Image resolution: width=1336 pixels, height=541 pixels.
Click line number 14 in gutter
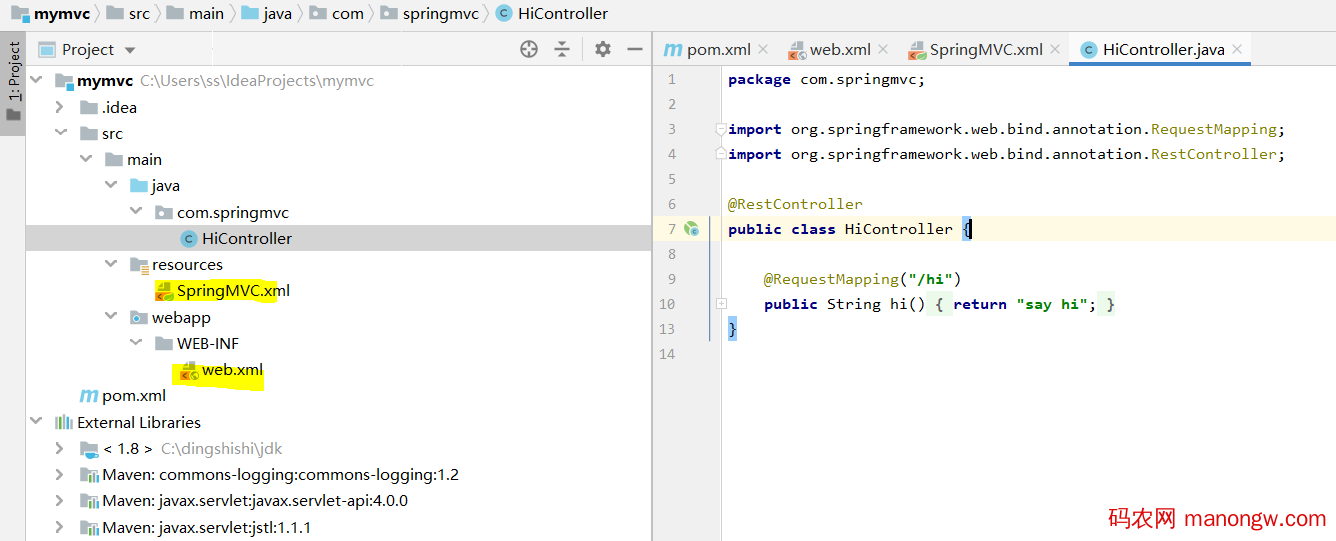pyautogui.click(x=668, y=354)
